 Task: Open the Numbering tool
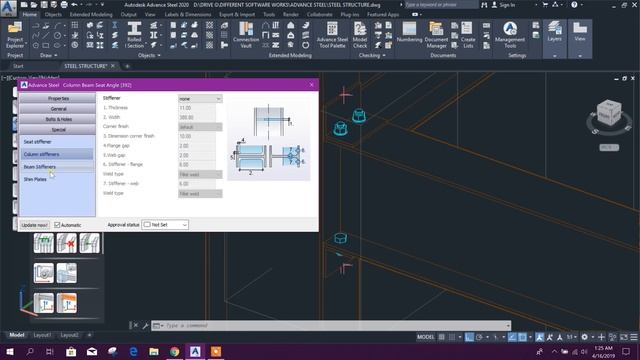[409, 33]
